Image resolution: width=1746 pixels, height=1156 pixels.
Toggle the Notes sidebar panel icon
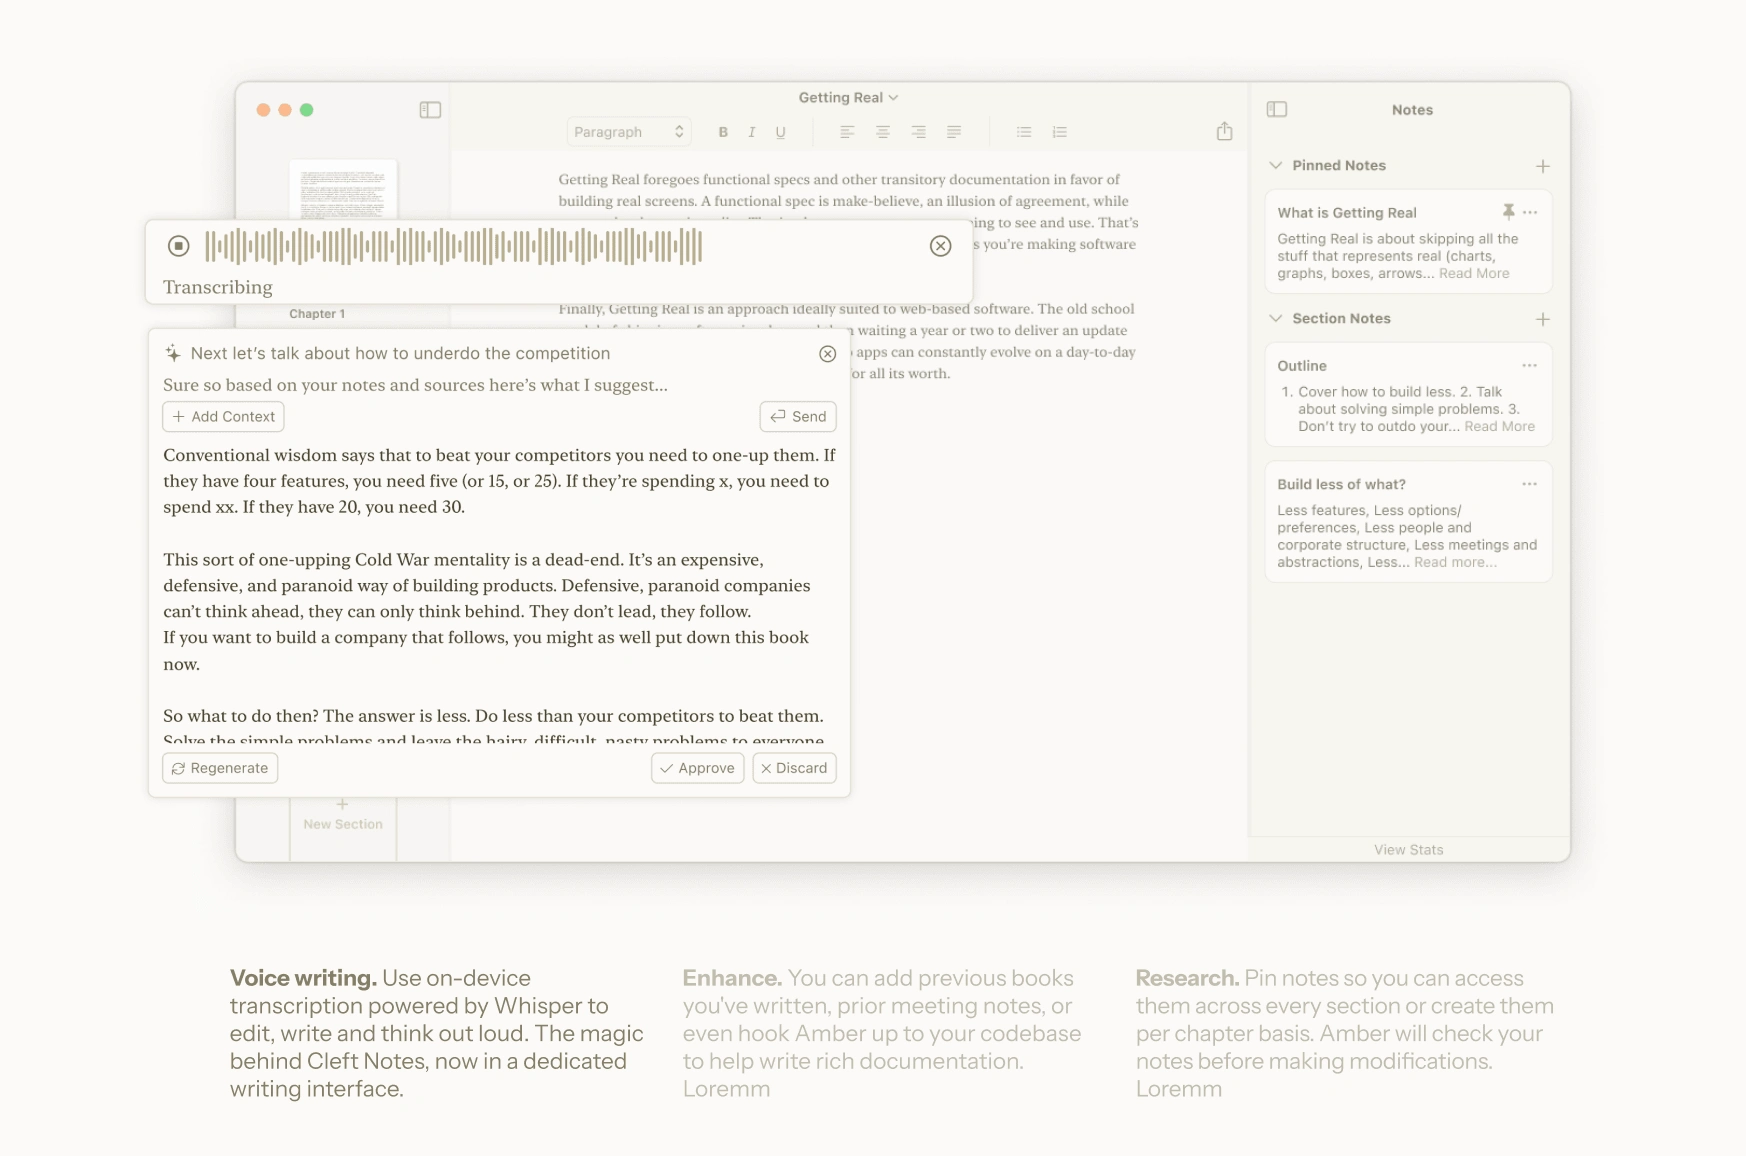(1277, 109)
